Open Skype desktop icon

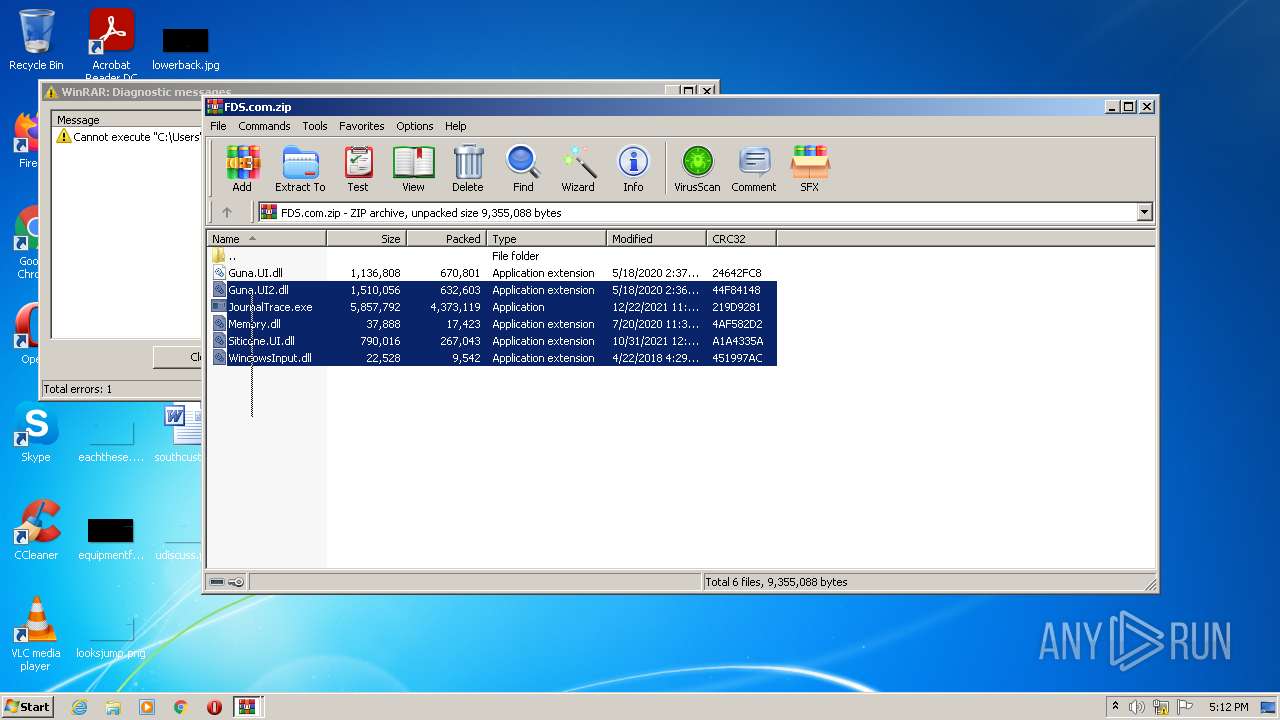[36, 432]
